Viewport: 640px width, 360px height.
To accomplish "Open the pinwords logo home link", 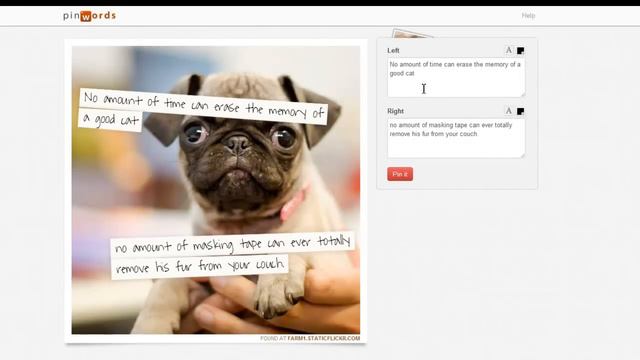I will pyautogui.click(x=89, y=16).
